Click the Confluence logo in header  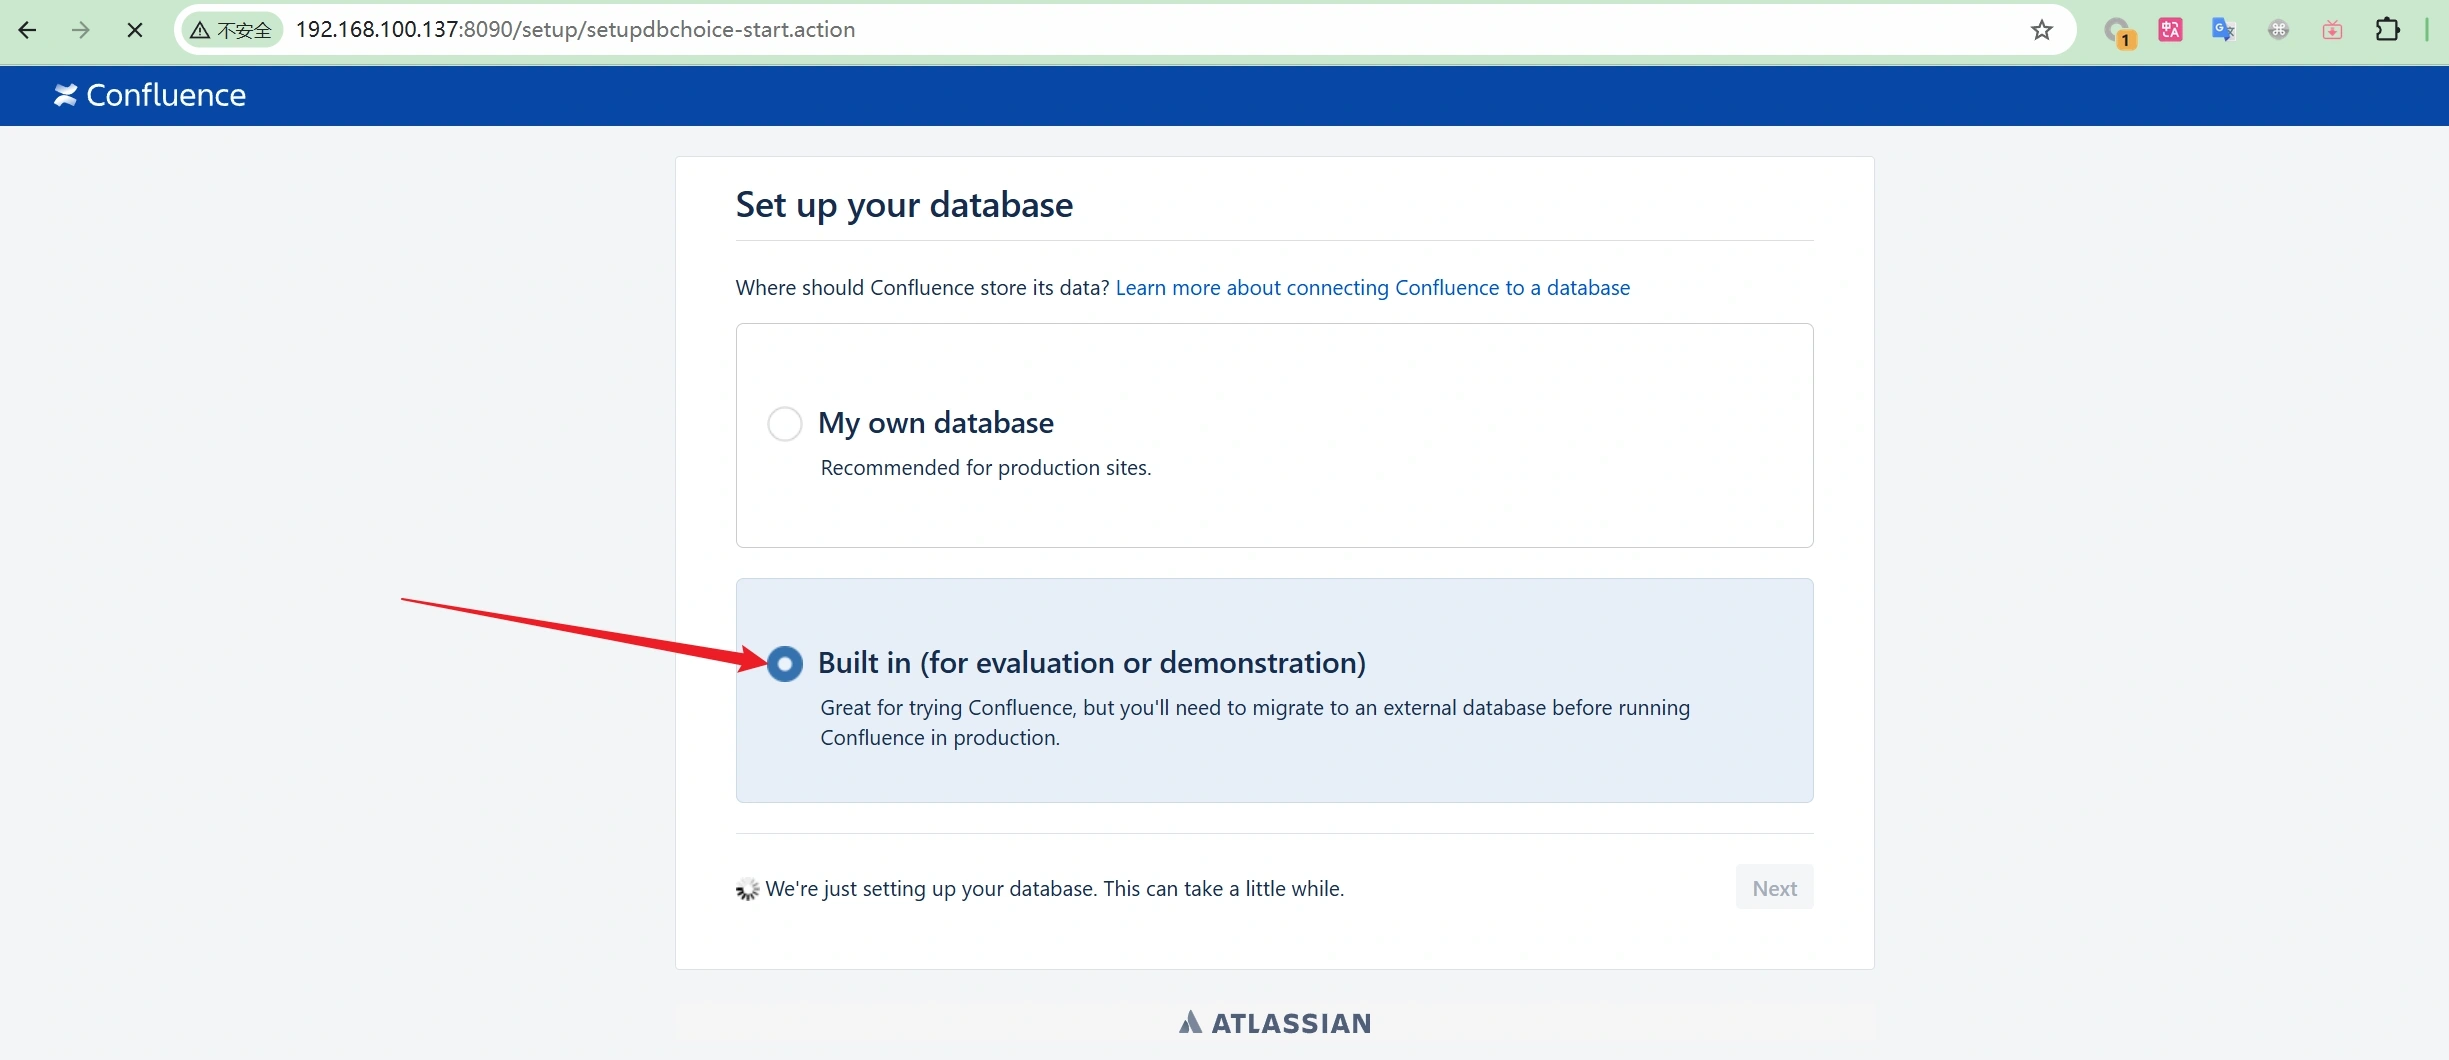[x=150, y=95]
